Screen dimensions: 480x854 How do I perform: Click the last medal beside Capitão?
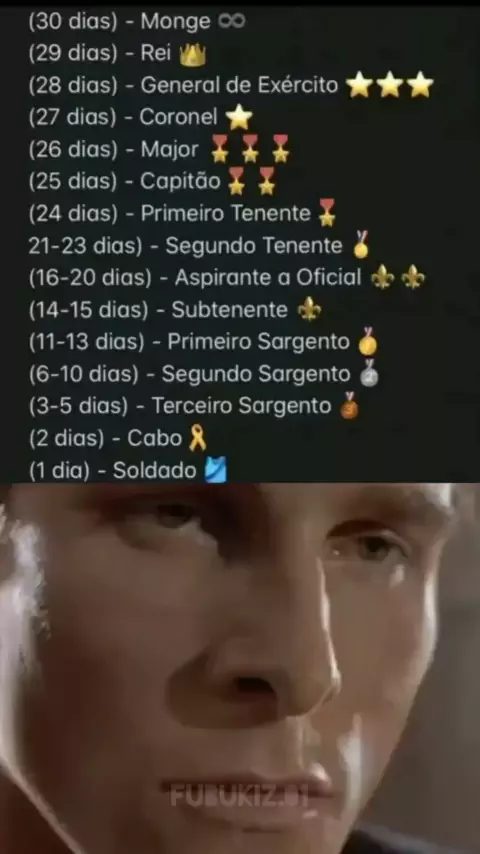266,181
